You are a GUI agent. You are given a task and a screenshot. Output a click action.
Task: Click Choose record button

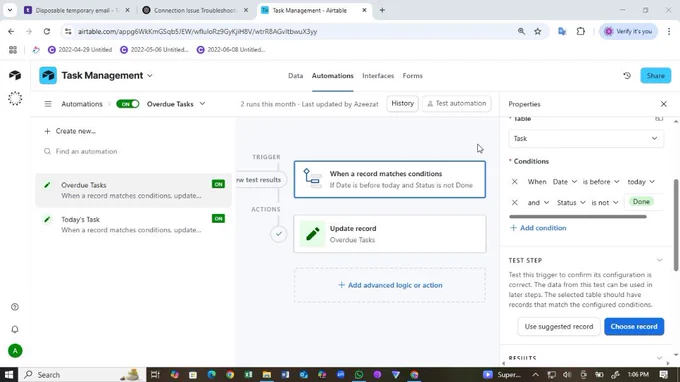click(x=634, y=326)
